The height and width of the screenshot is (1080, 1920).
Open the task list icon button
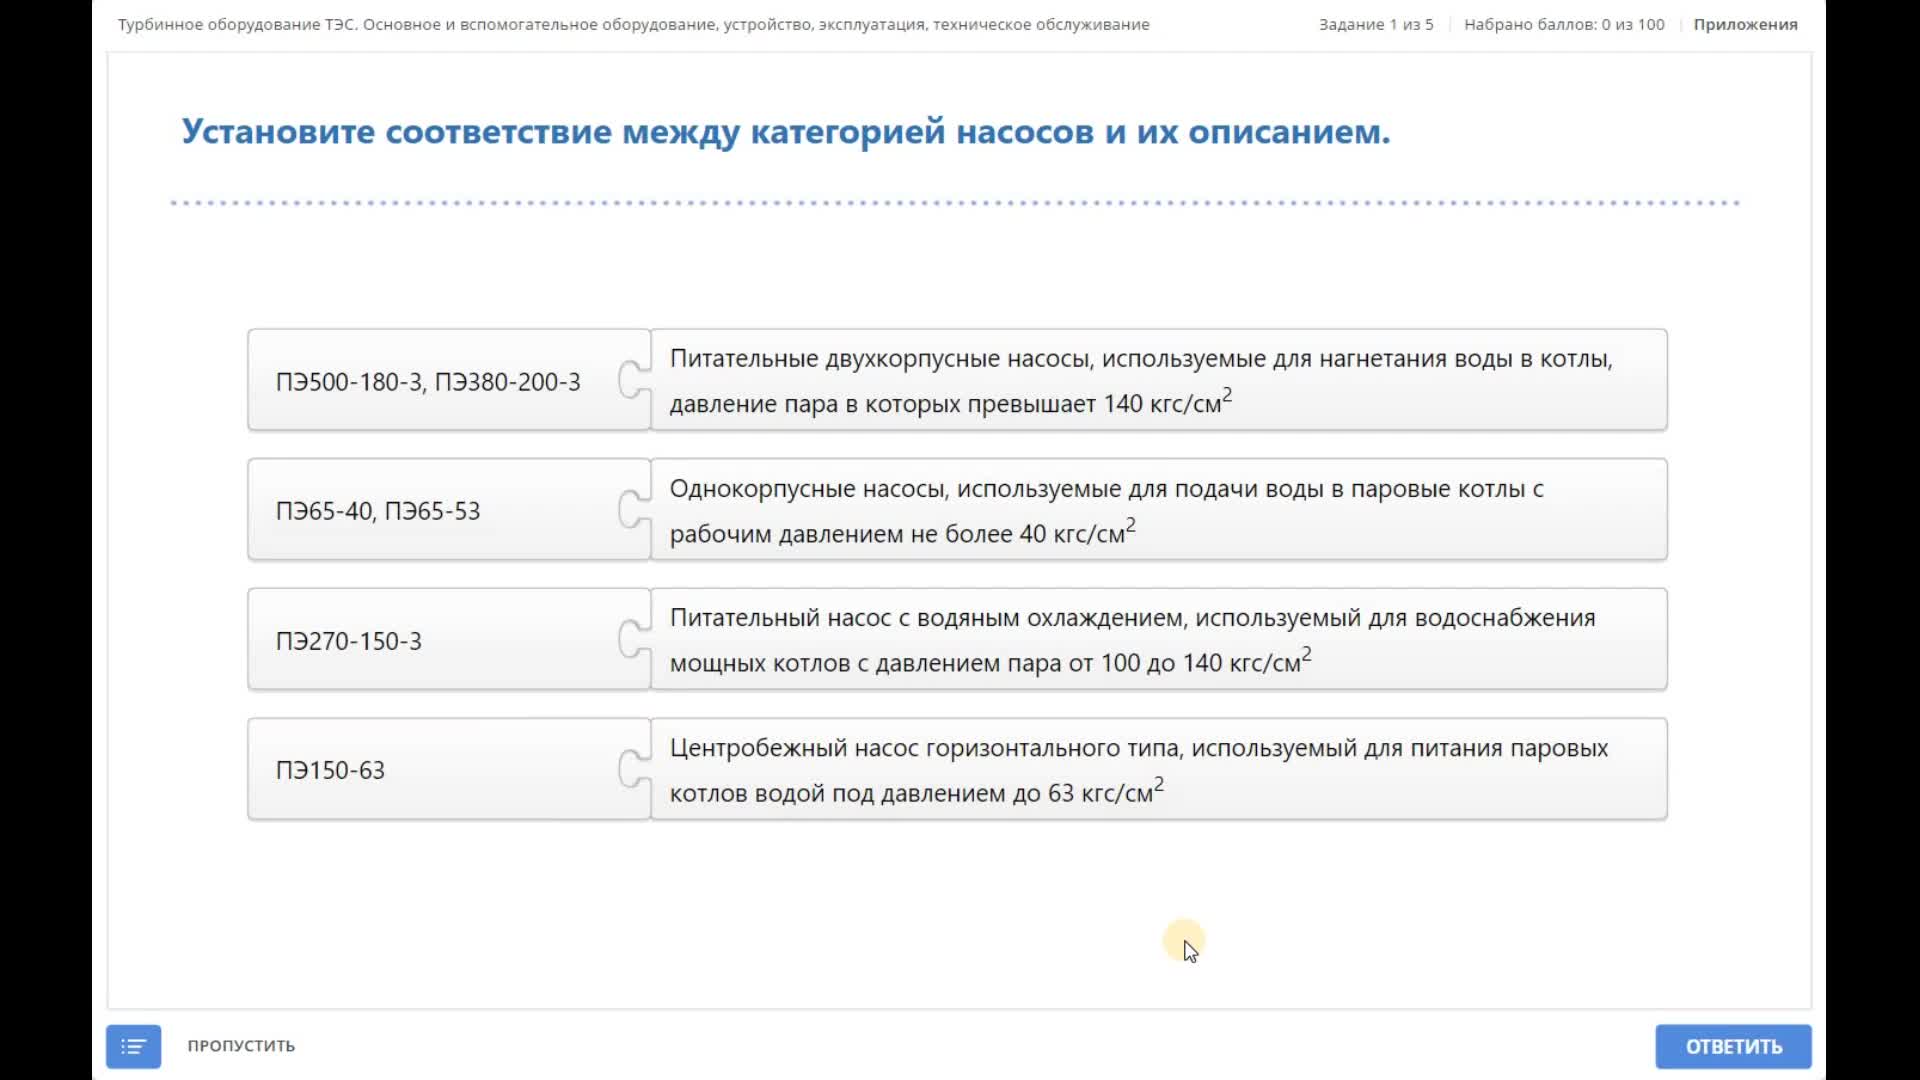click(133, 1046)
